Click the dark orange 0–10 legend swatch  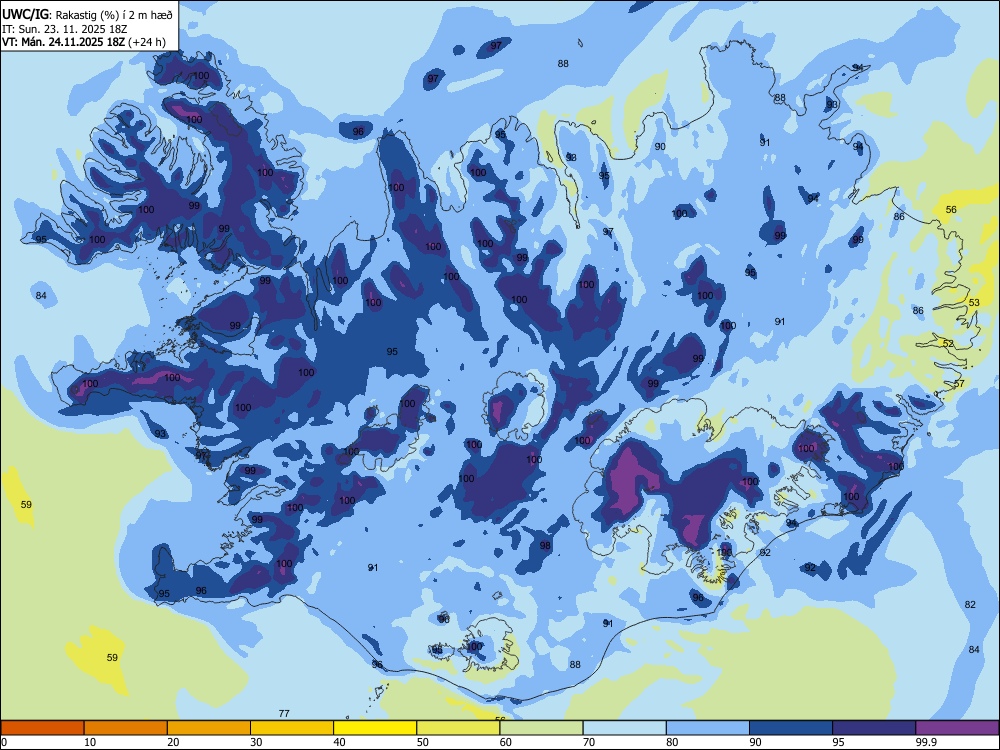[43, 728]
